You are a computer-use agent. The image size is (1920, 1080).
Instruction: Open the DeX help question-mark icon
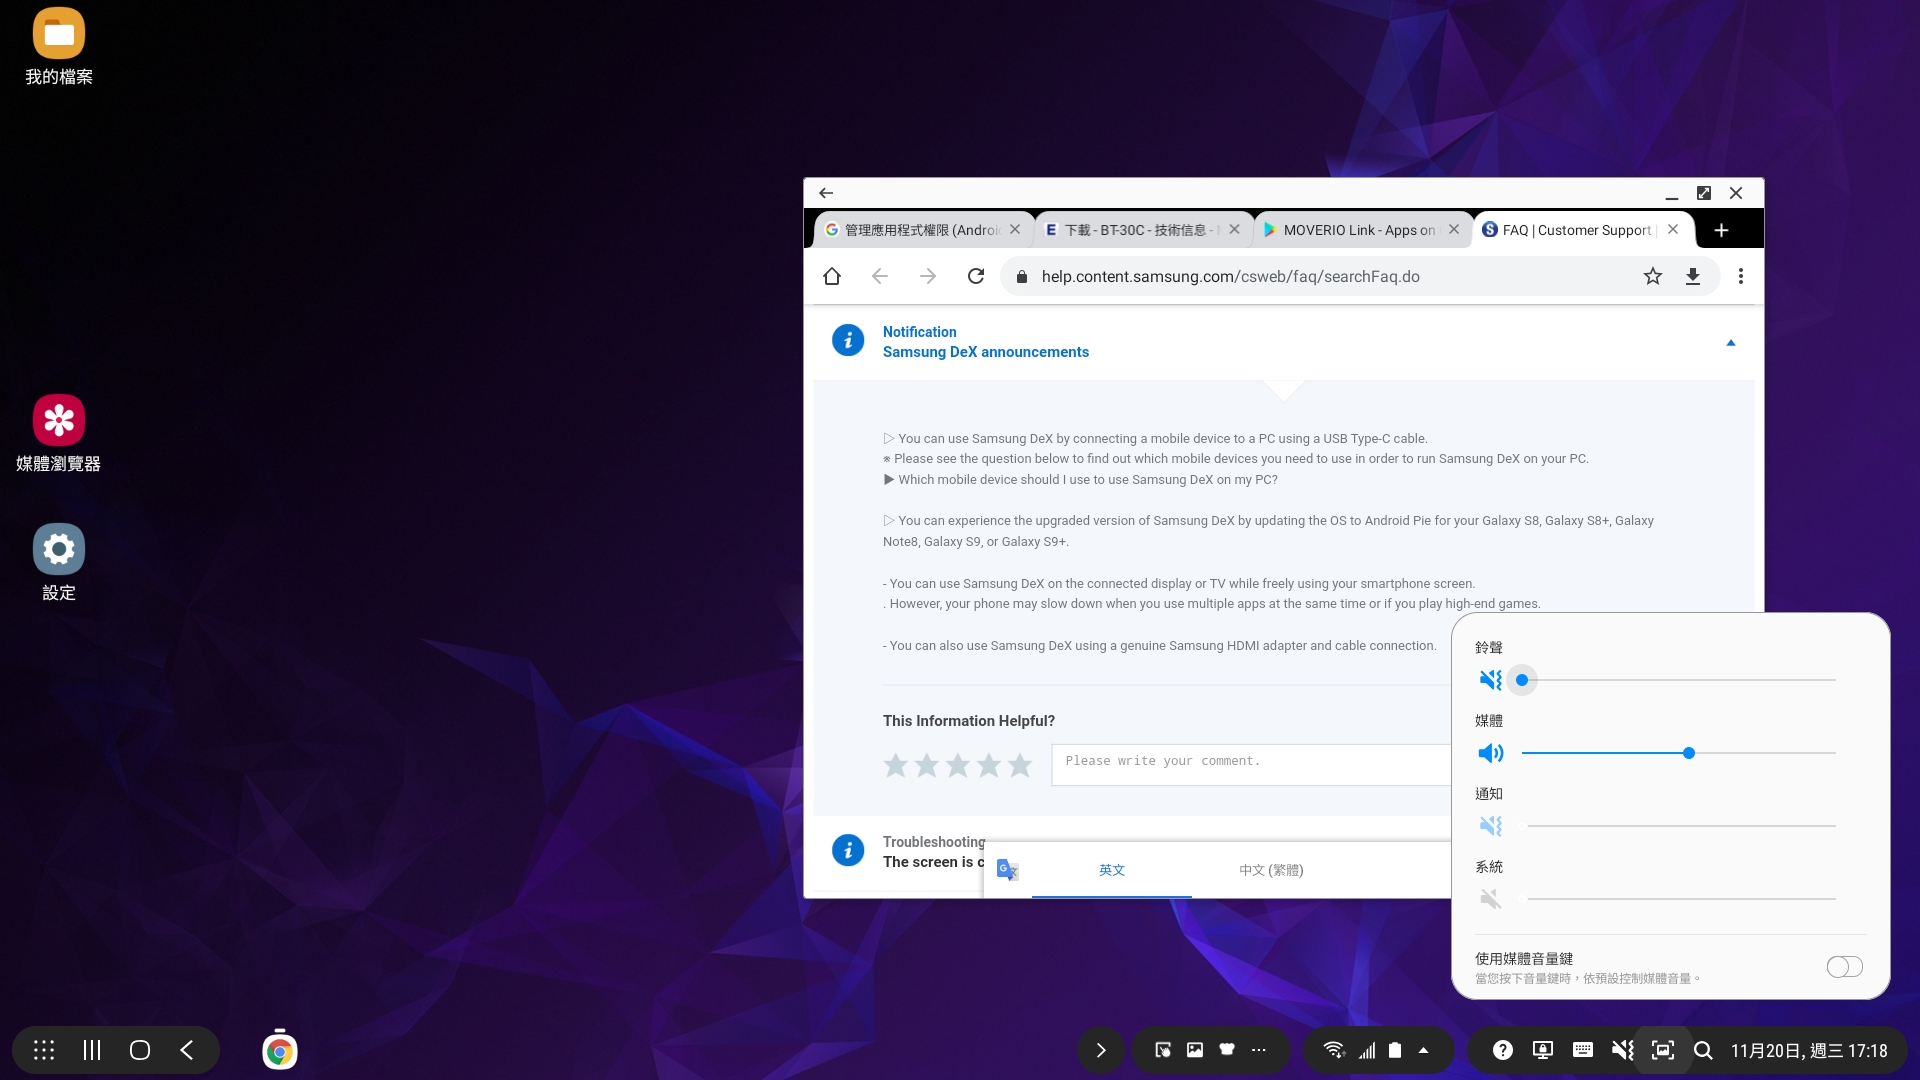pos(1503,1050)
